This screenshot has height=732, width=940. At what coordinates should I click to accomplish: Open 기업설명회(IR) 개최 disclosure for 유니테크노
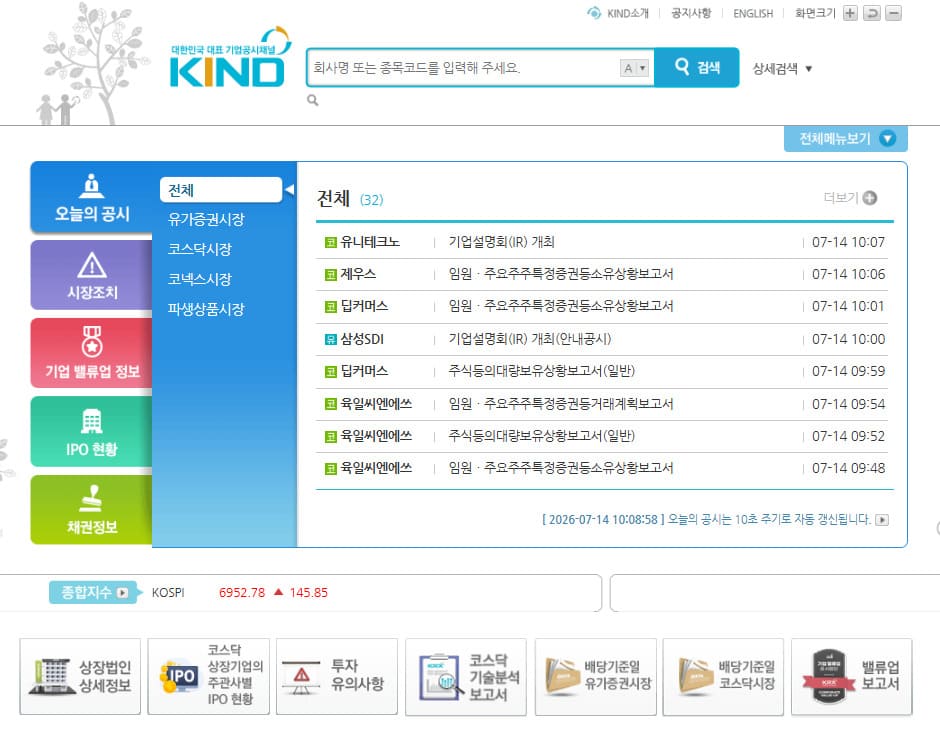click(x=501, y=242)
